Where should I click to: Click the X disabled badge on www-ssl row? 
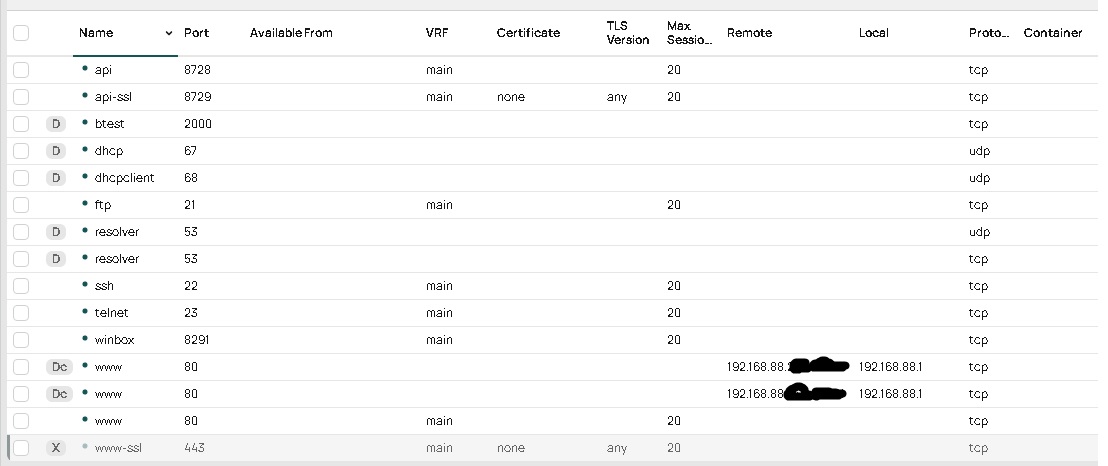click(x=56, y=448)
